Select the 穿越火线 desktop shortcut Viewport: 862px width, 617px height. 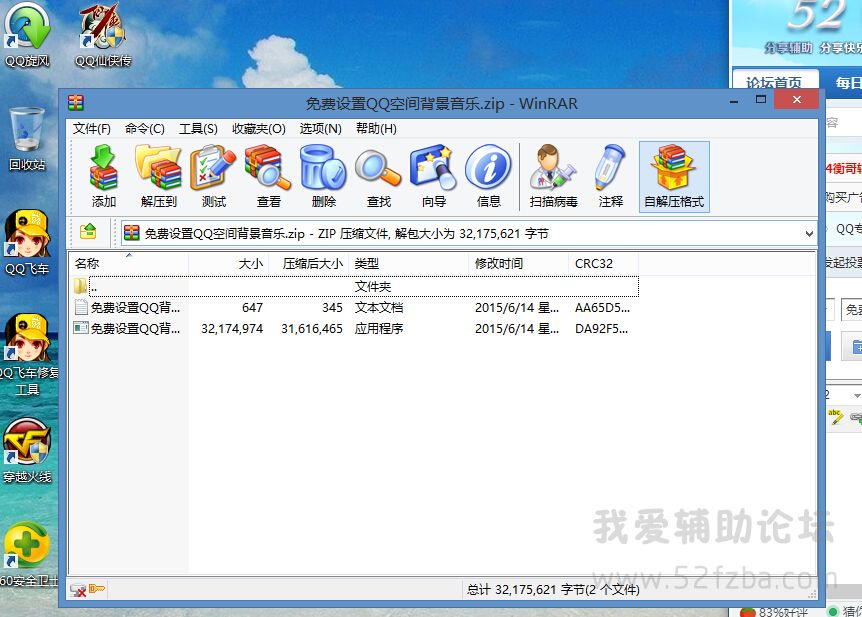pyautogui.click(x=27, y=450)
